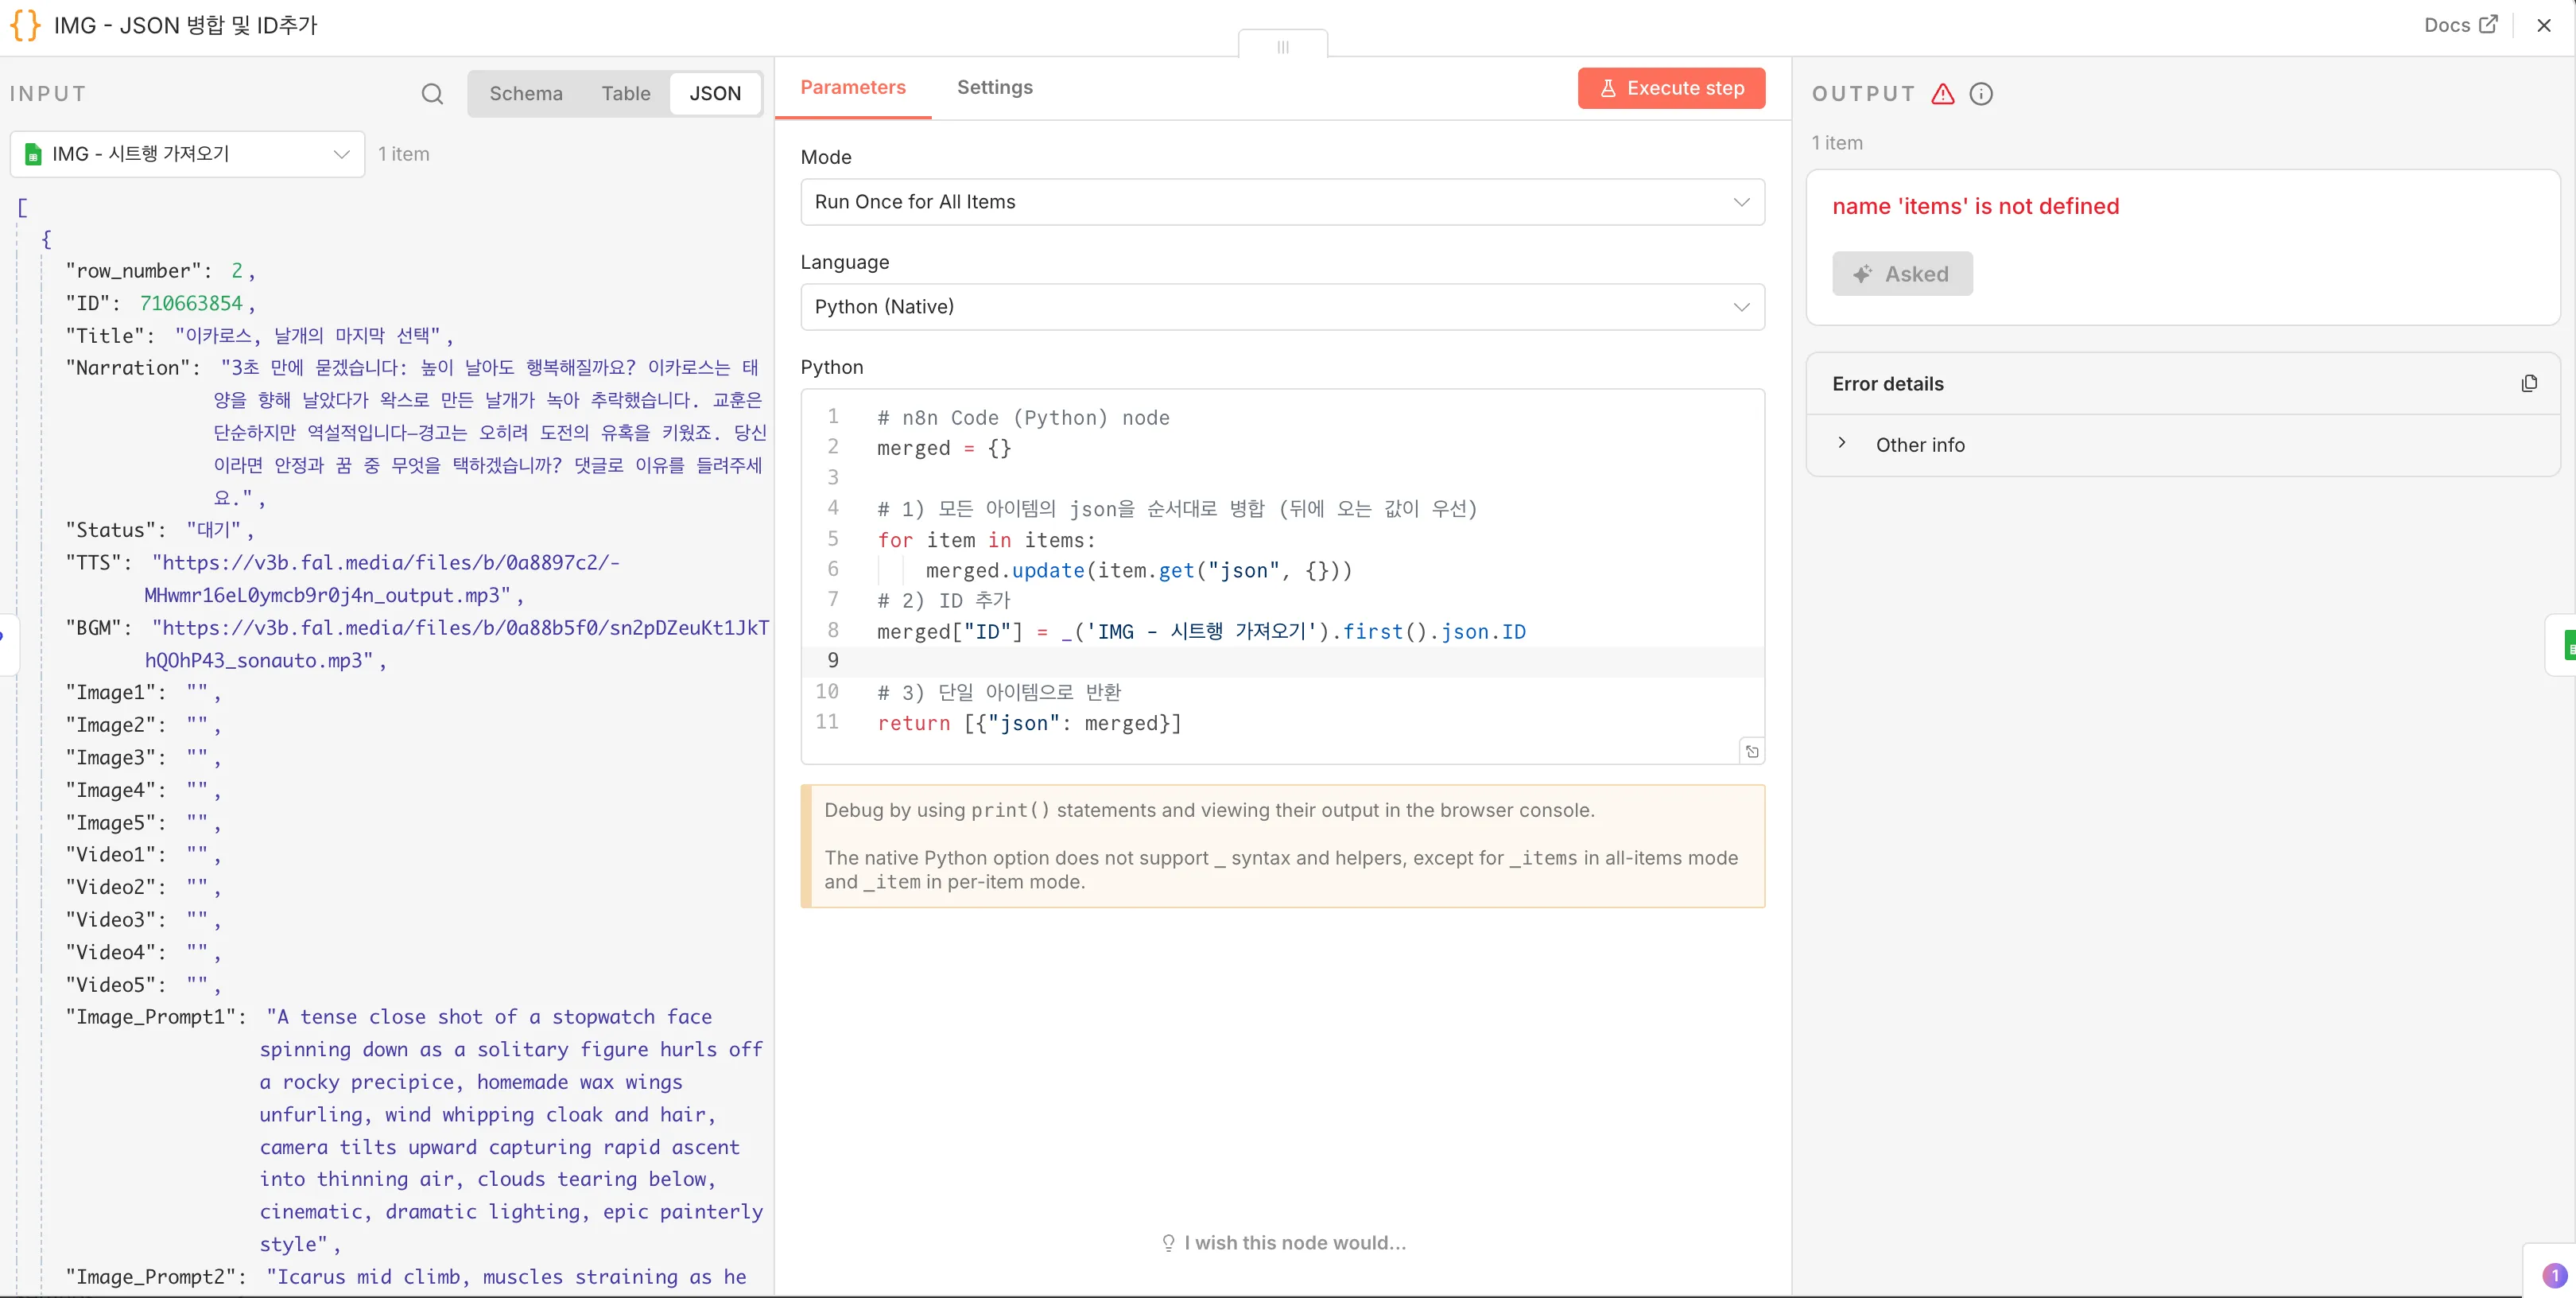Click the expand editor icon below the Python code
The width and height of the screenshot is (2576, 1298).
[1751, 751]
